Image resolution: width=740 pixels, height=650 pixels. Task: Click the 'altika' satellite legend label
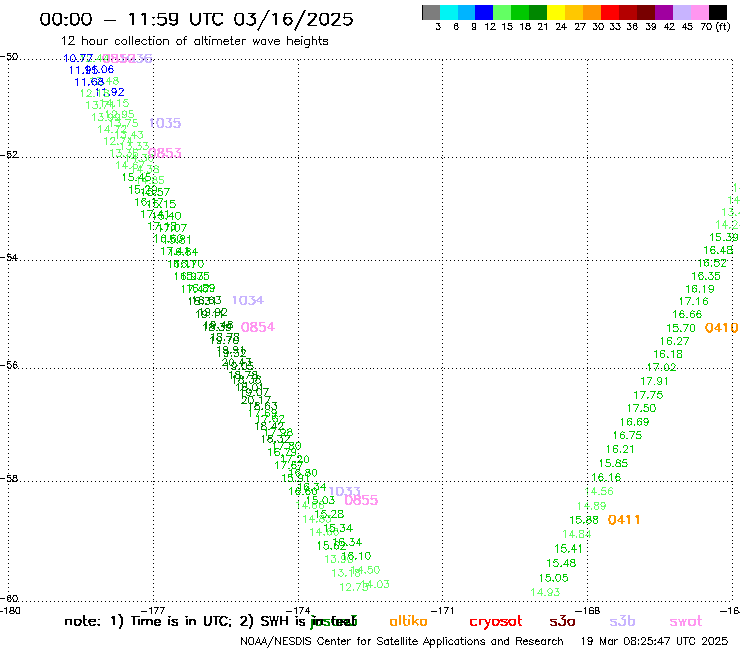pyautogui.click(x=408, y=621)
